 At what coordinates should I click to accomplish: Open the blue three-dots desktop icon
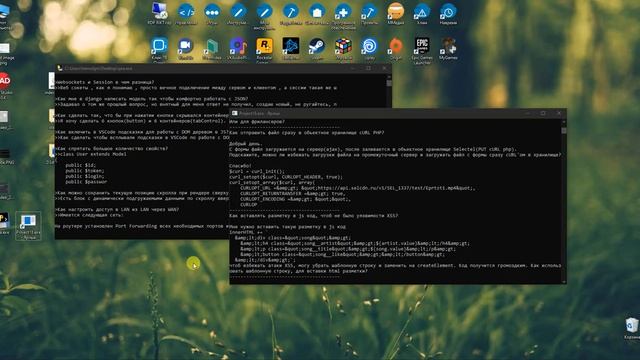212,12
